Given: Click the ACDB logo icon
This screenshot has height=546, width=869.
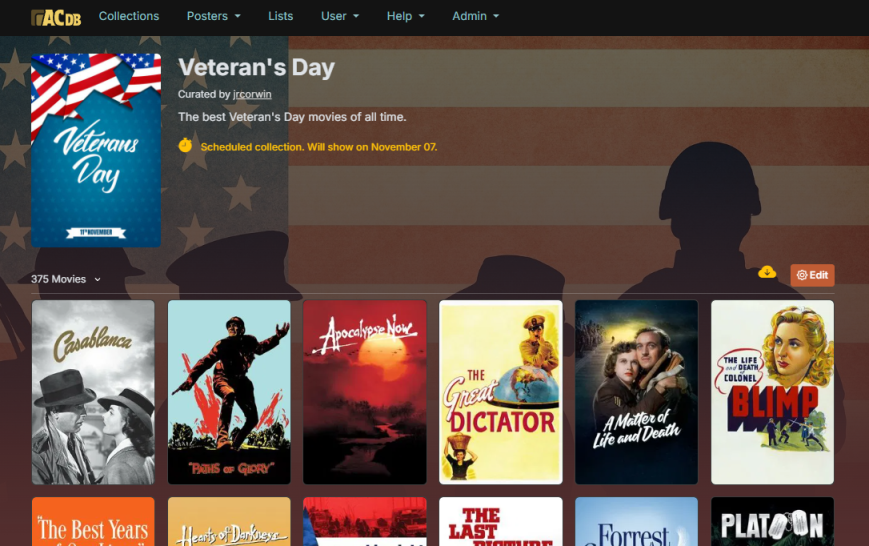Looking at the screenshot, I should click(x=56, y=17).
